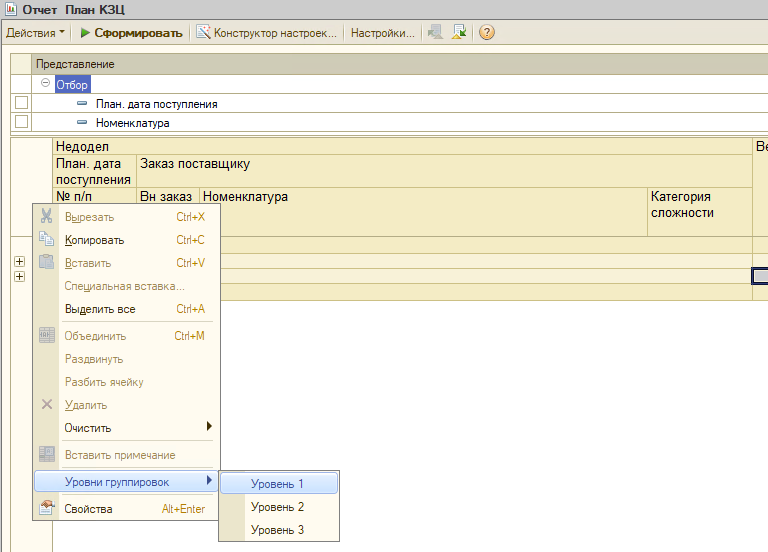Select the Отбор tree item

[x=72, y=84]
